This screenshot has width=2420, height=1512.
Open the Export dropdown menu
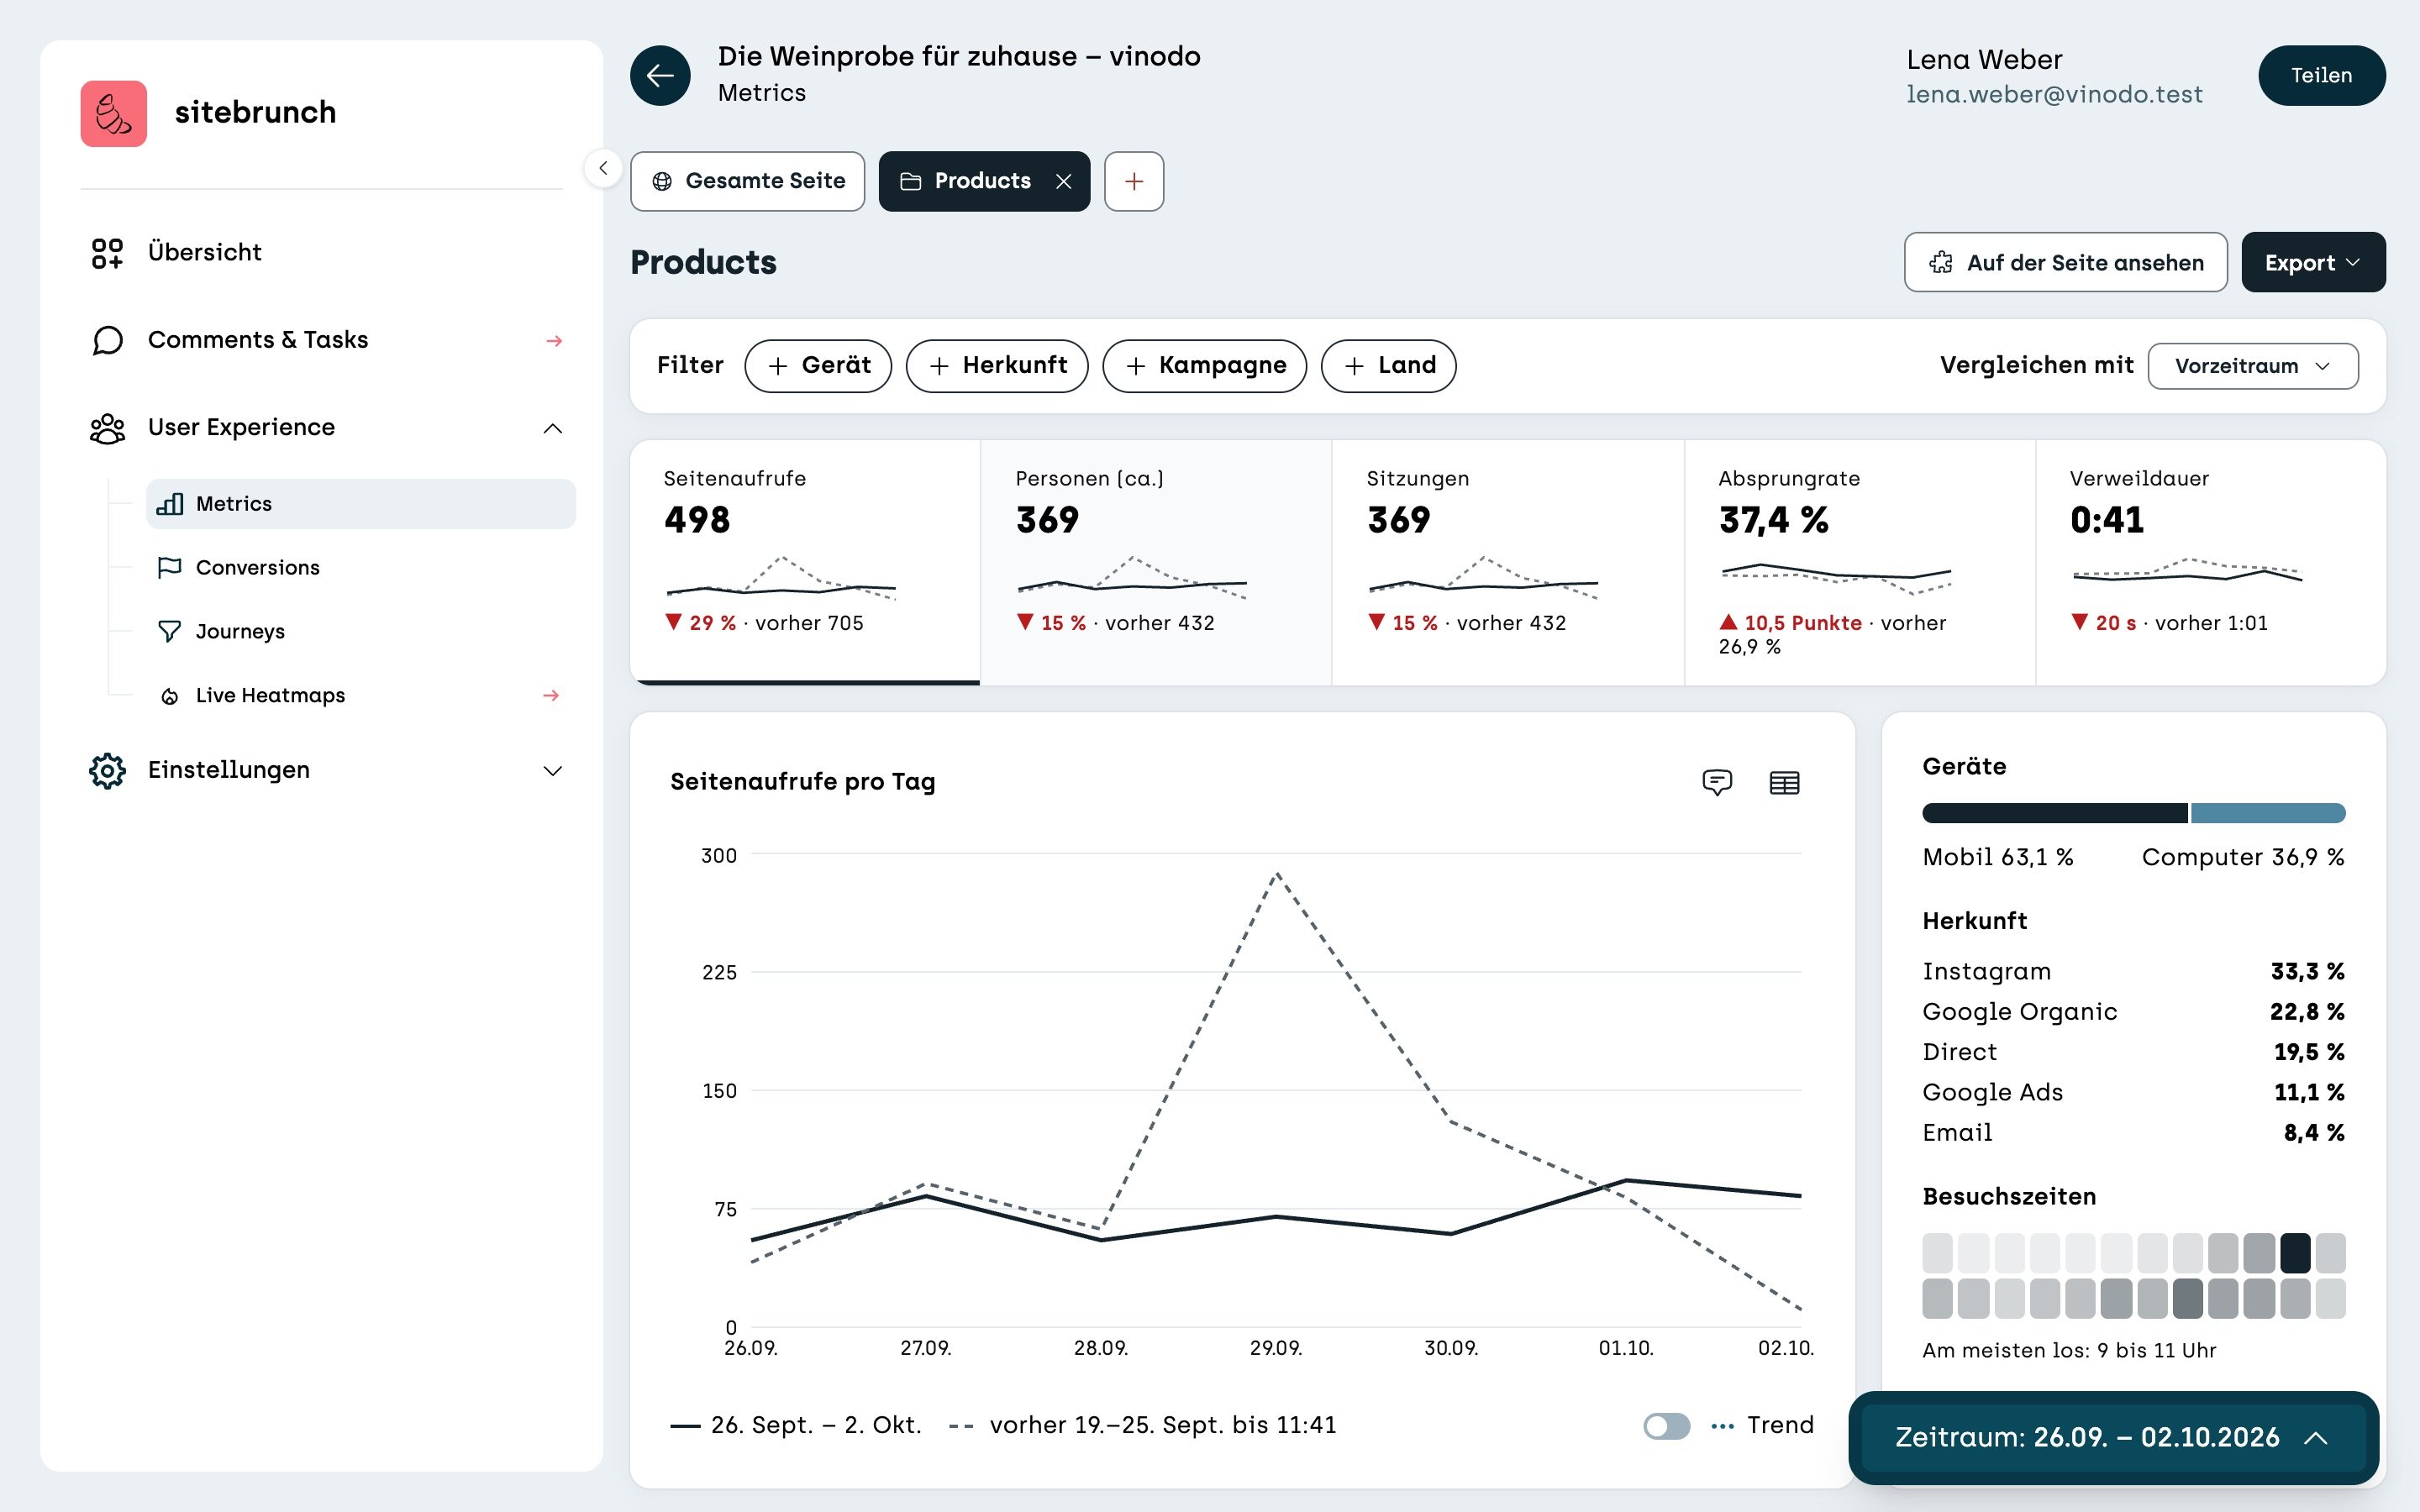pyautogui.click(x=2313, y=262)
